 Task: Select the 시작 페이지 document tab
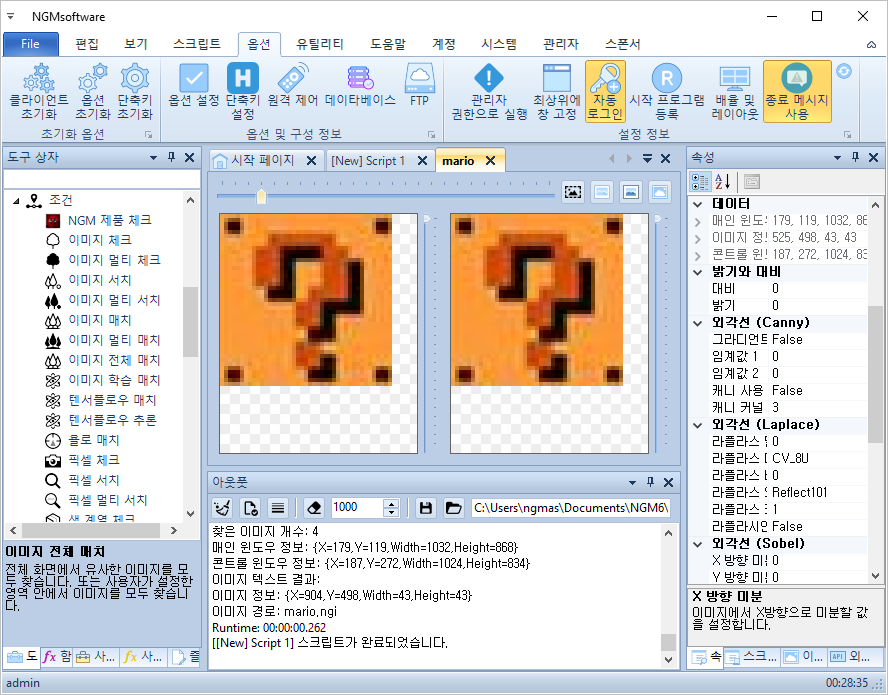262,160
